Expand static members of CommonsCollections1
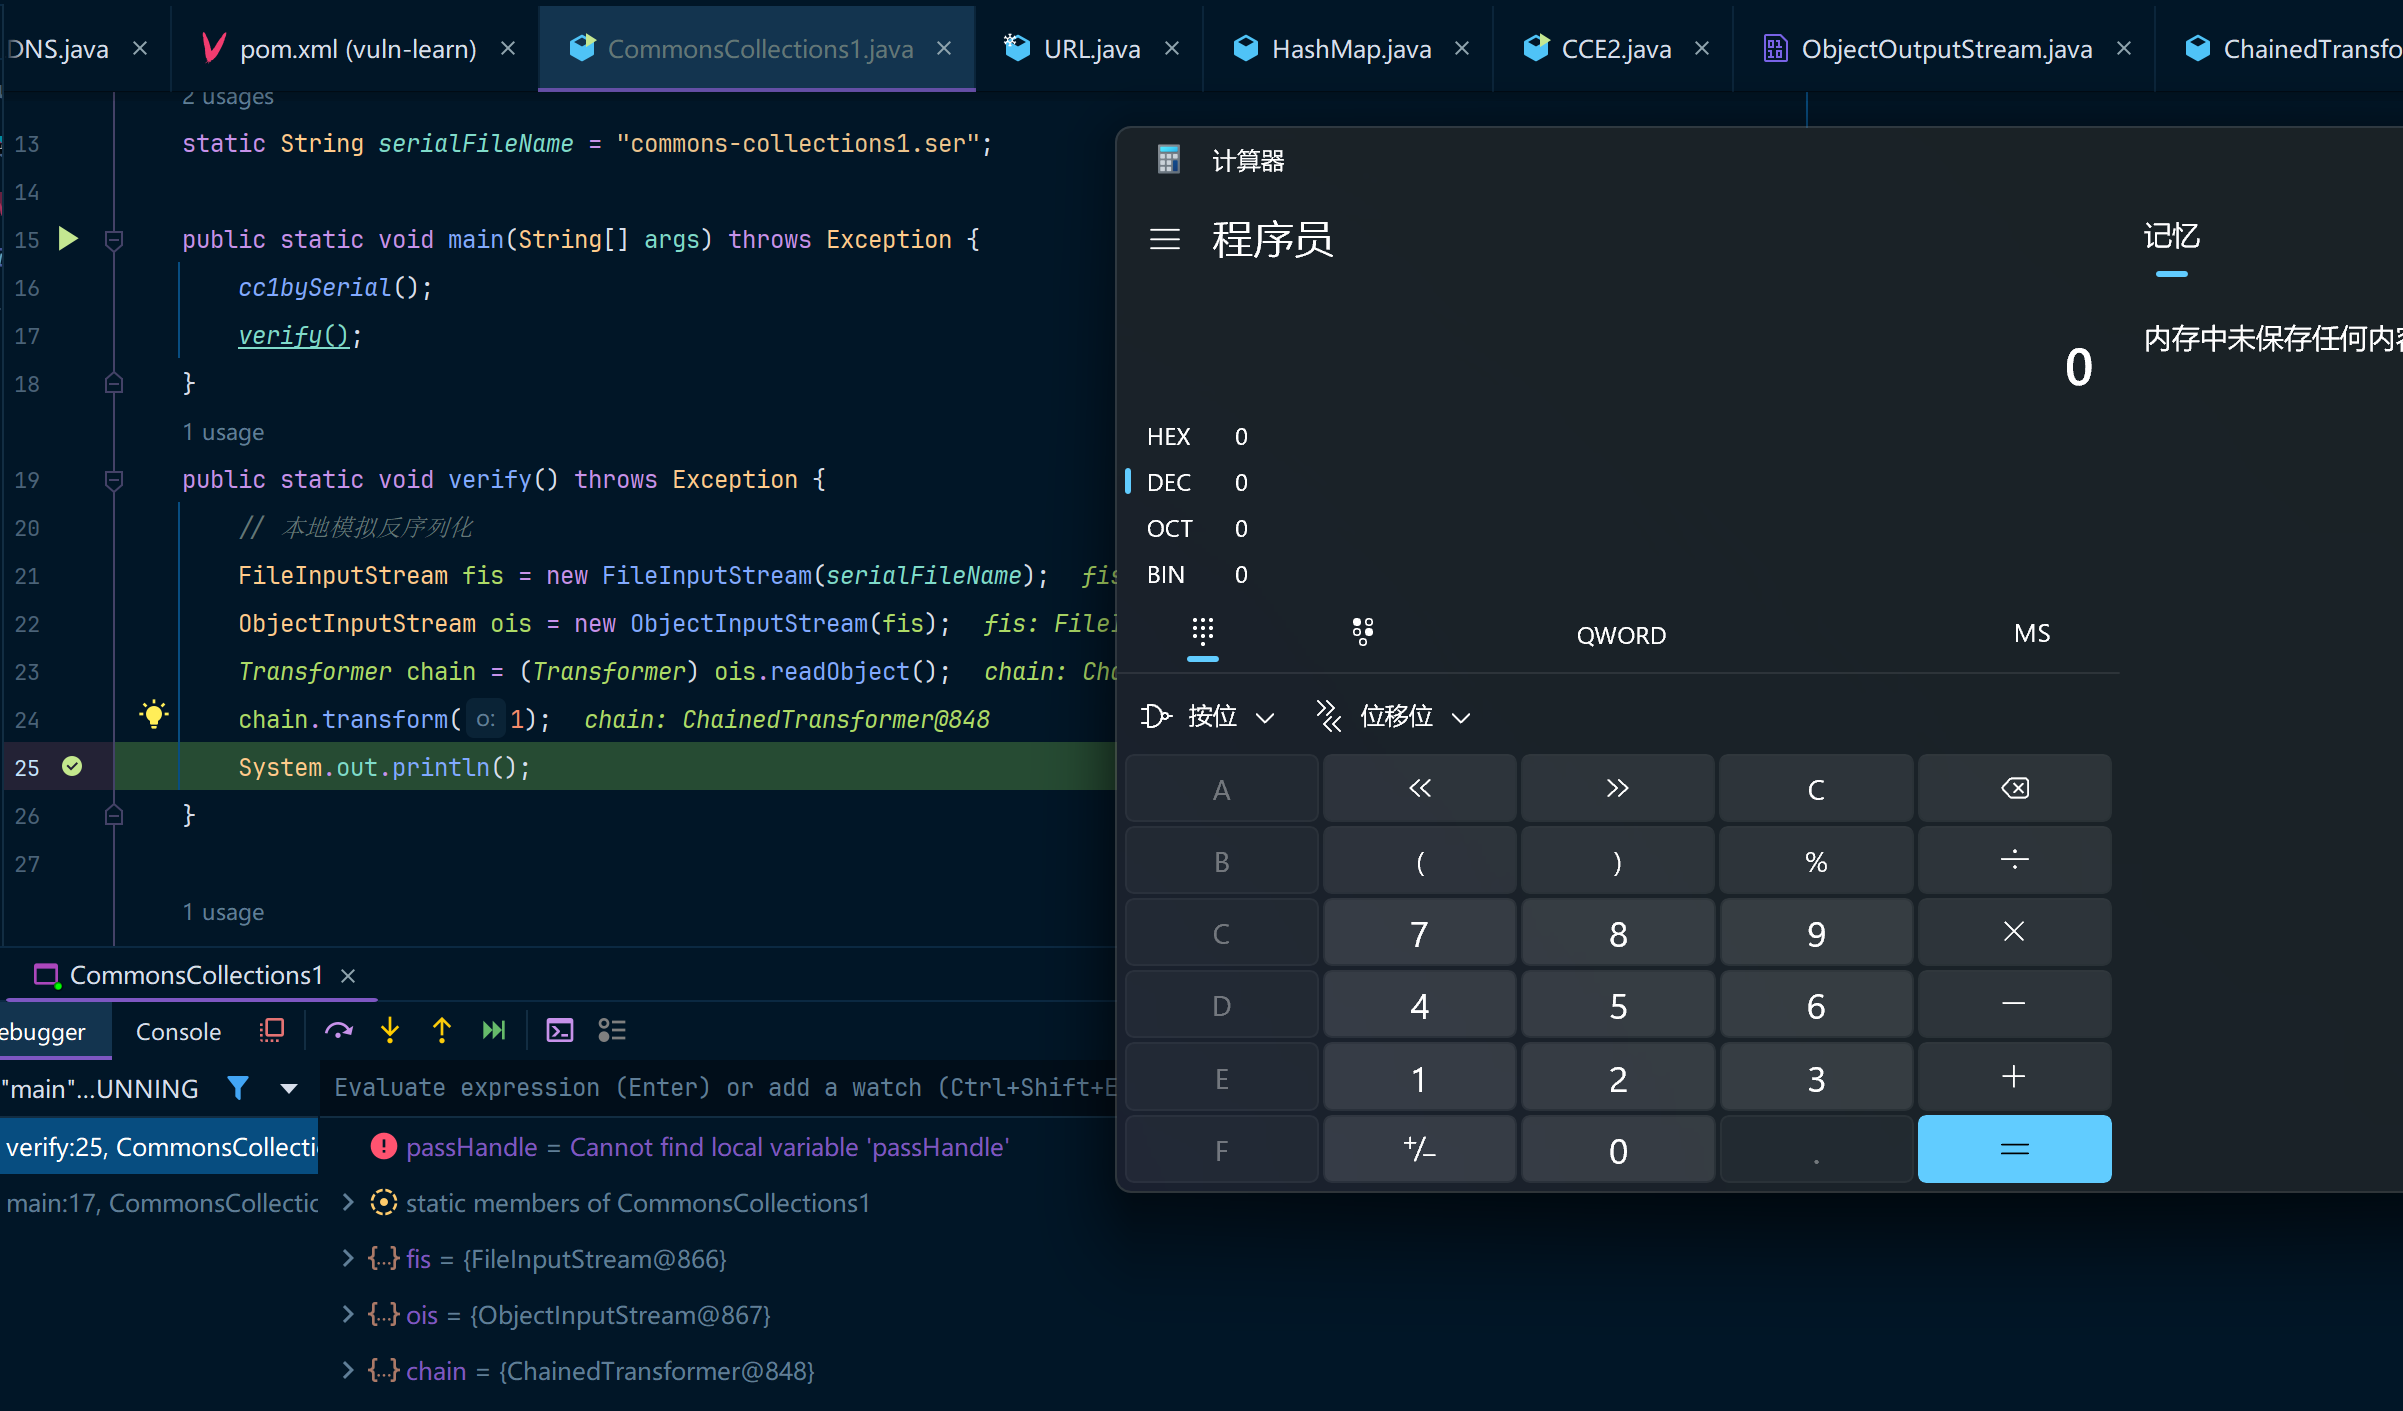 point(348,1202)
